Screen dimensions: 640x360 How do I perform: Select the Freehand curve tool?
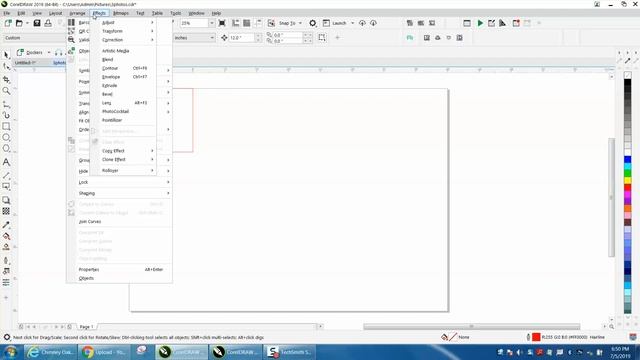[6, 104]
